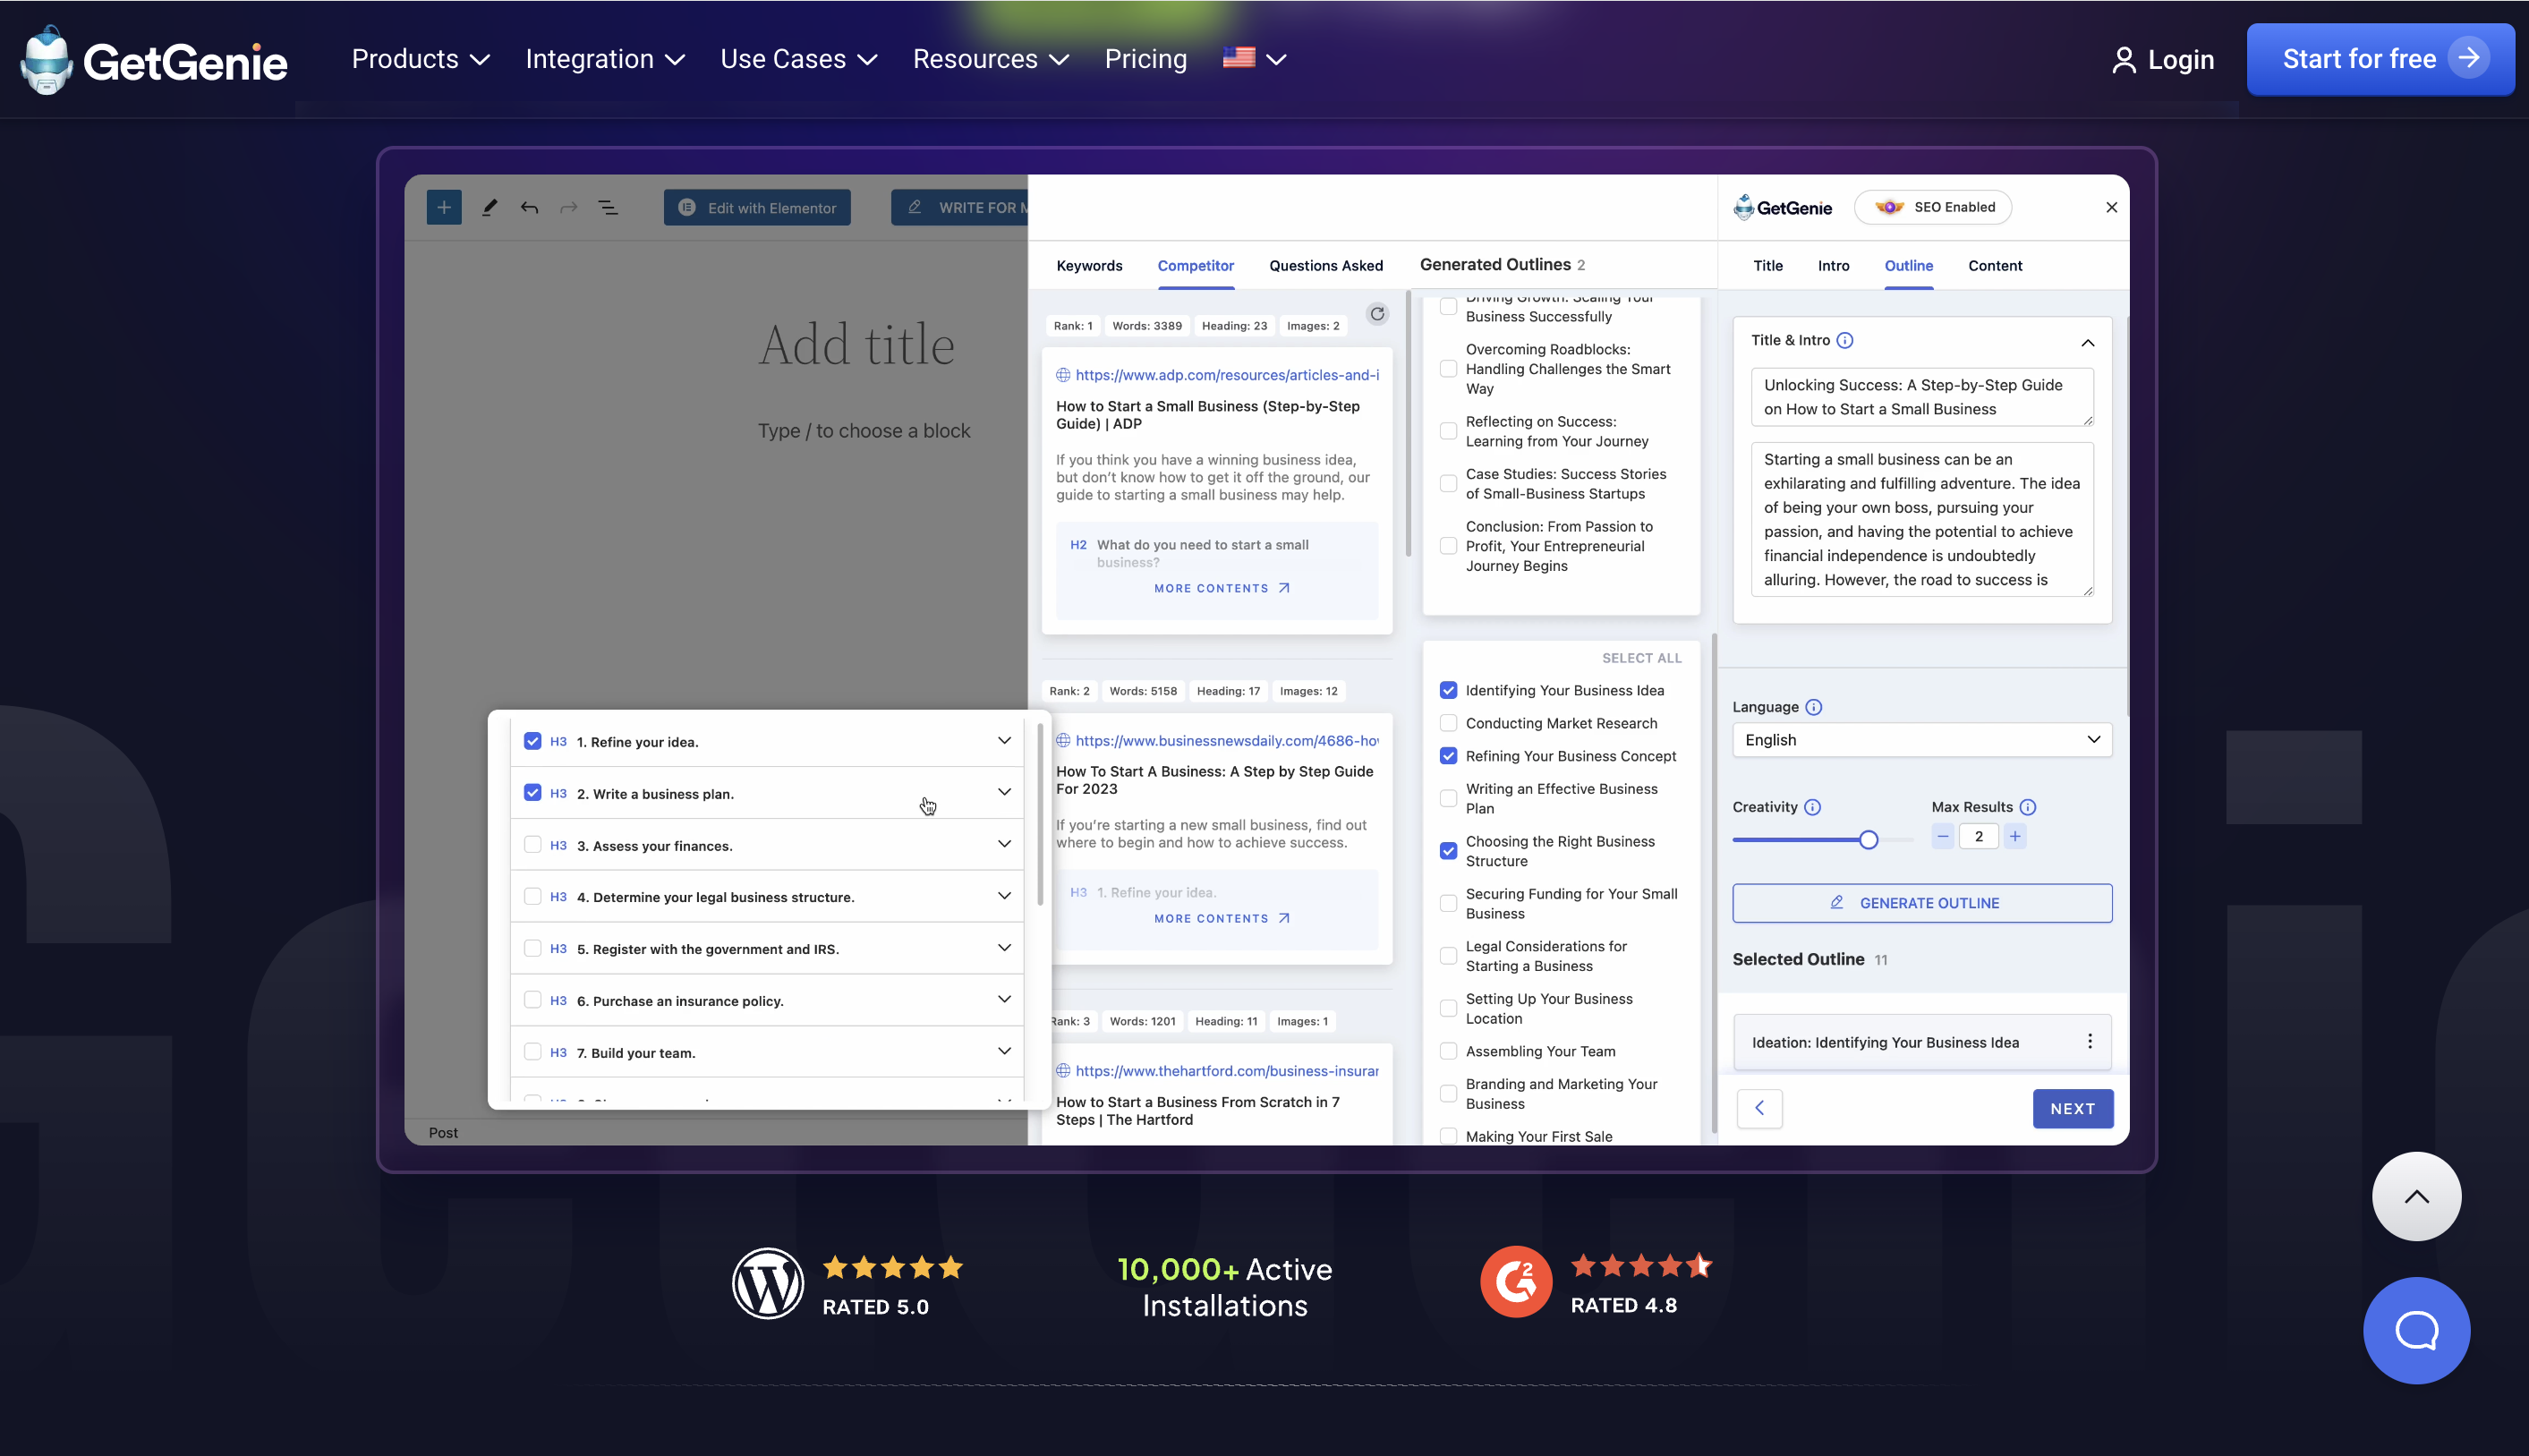Open the document outline list icon
Viewport: 2529px width, 1456px height.
click(608, 207)
